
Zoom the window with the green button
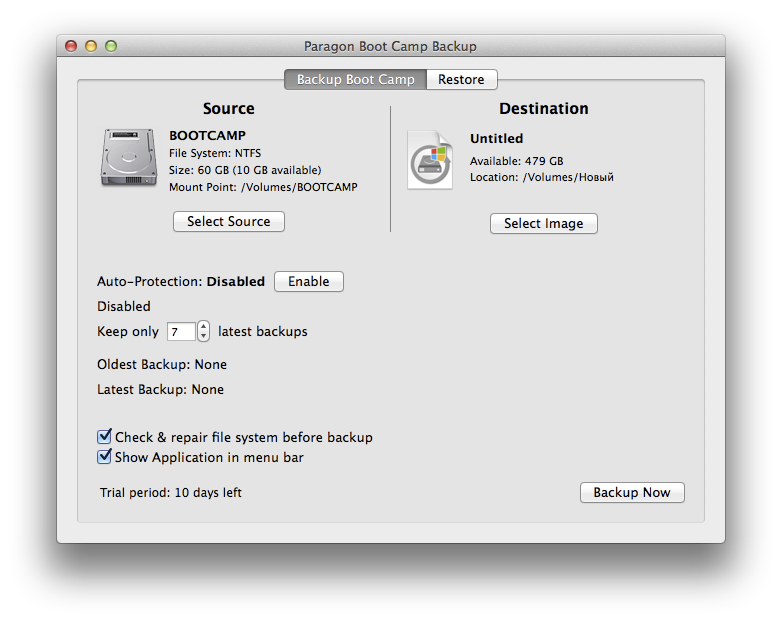pyautogui.click(x=111, y=46)
